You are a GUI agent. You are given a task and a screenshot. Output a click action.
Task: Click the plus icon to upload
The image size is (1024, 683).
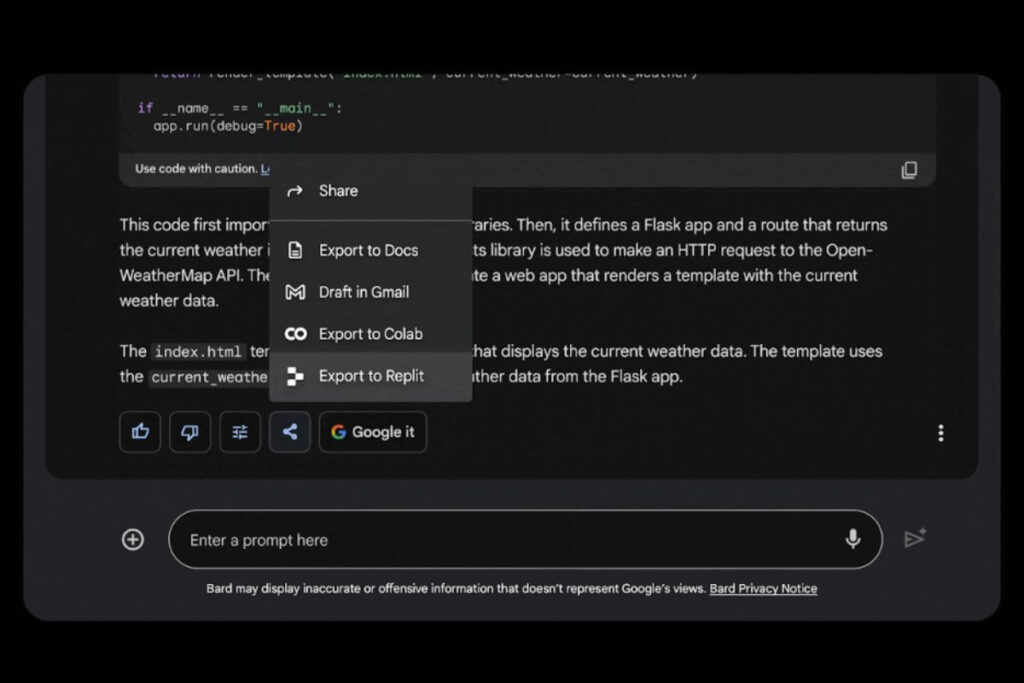[133, 540]
